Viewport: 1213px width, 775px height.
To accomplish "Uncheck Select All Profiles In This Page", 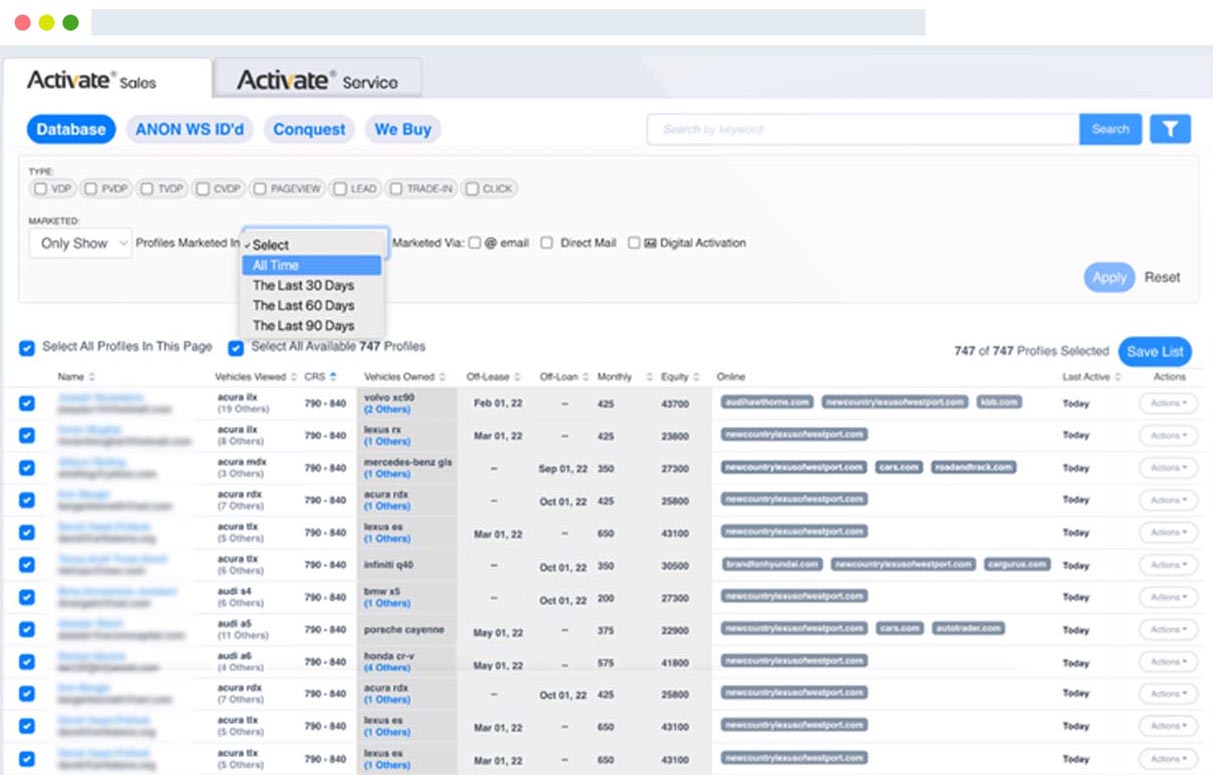I will point(26,348).
